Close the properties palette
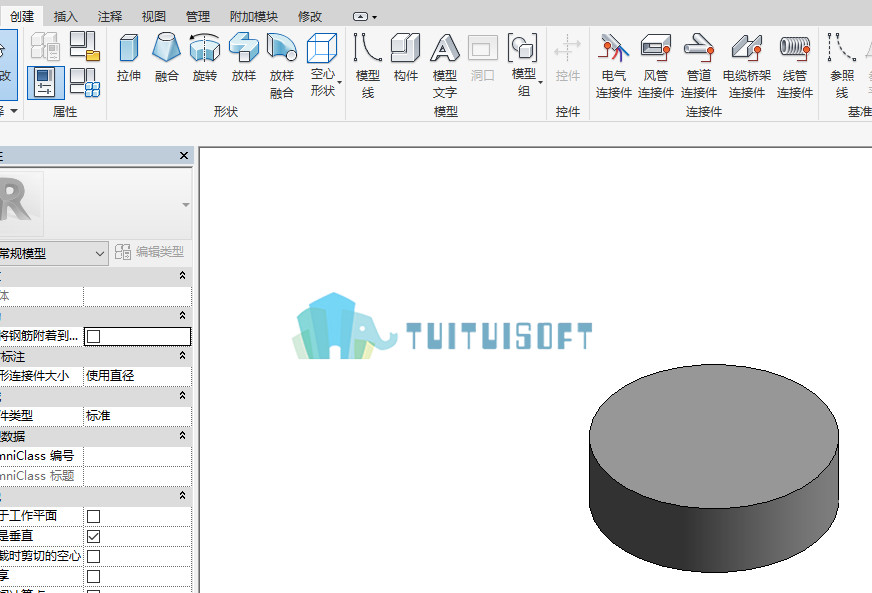The image size is (872, 593). [184, 156]
